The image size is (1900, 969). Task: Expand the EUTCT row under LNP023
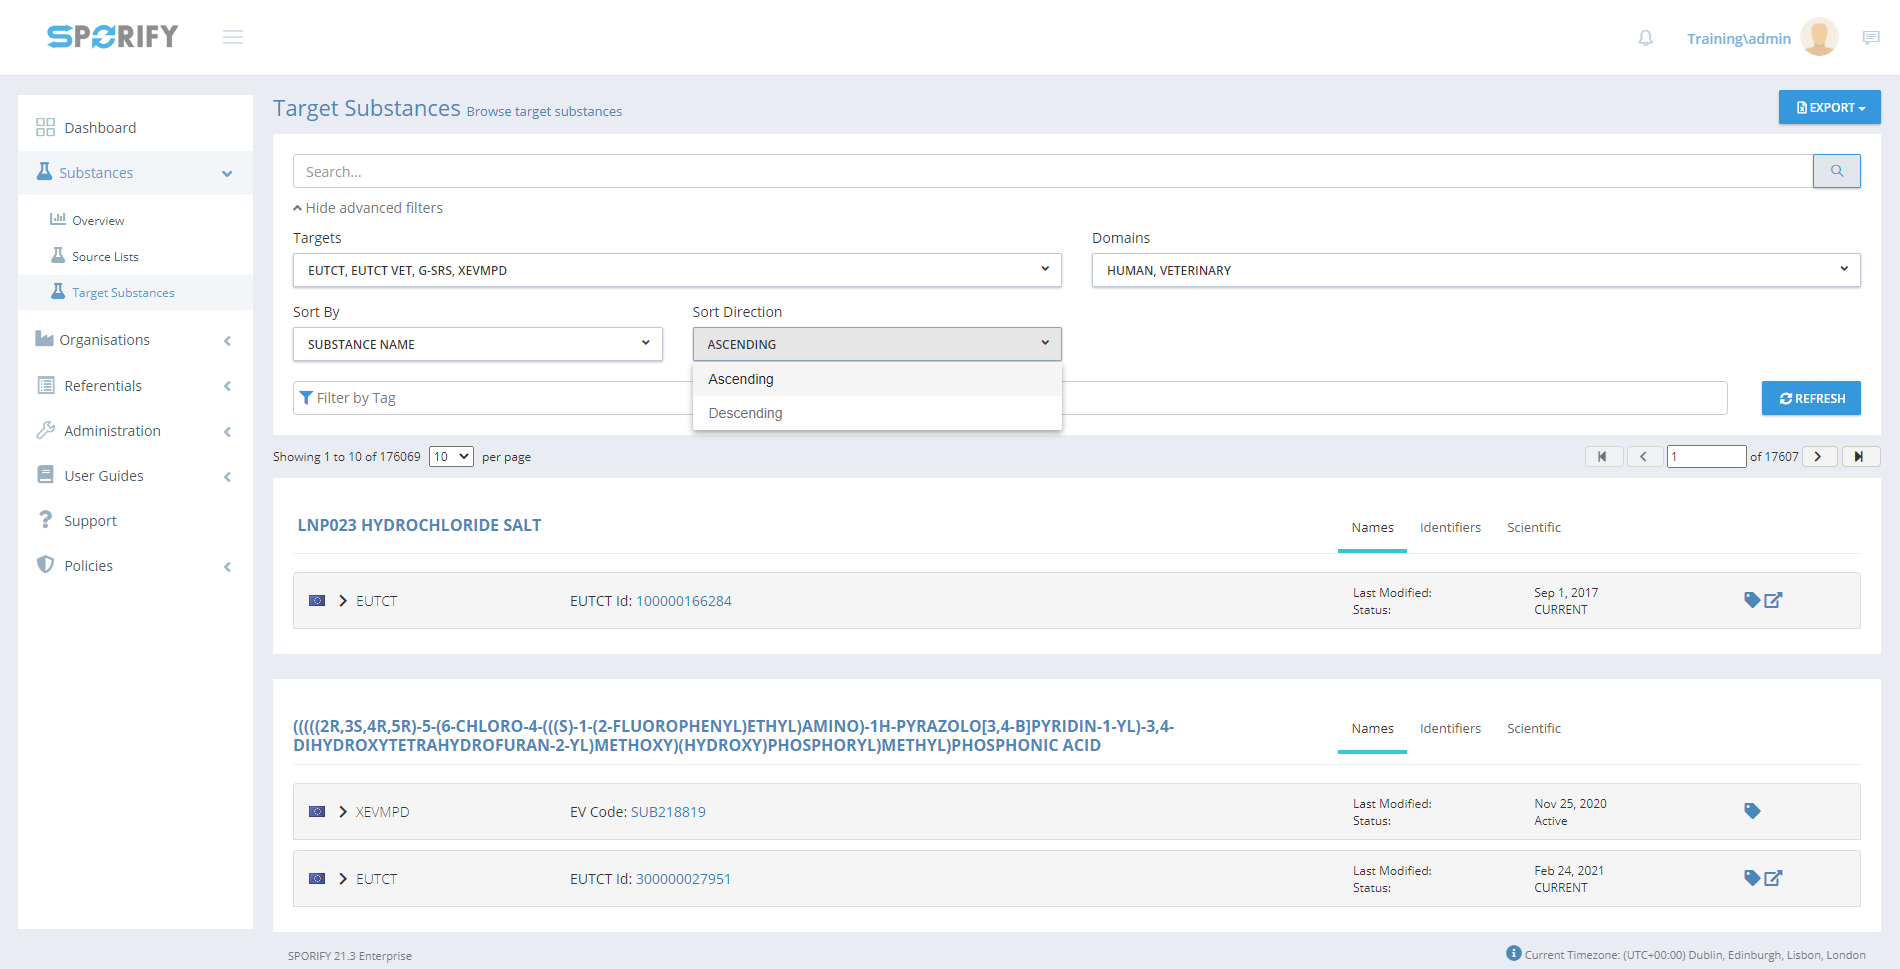click(343, 601)
